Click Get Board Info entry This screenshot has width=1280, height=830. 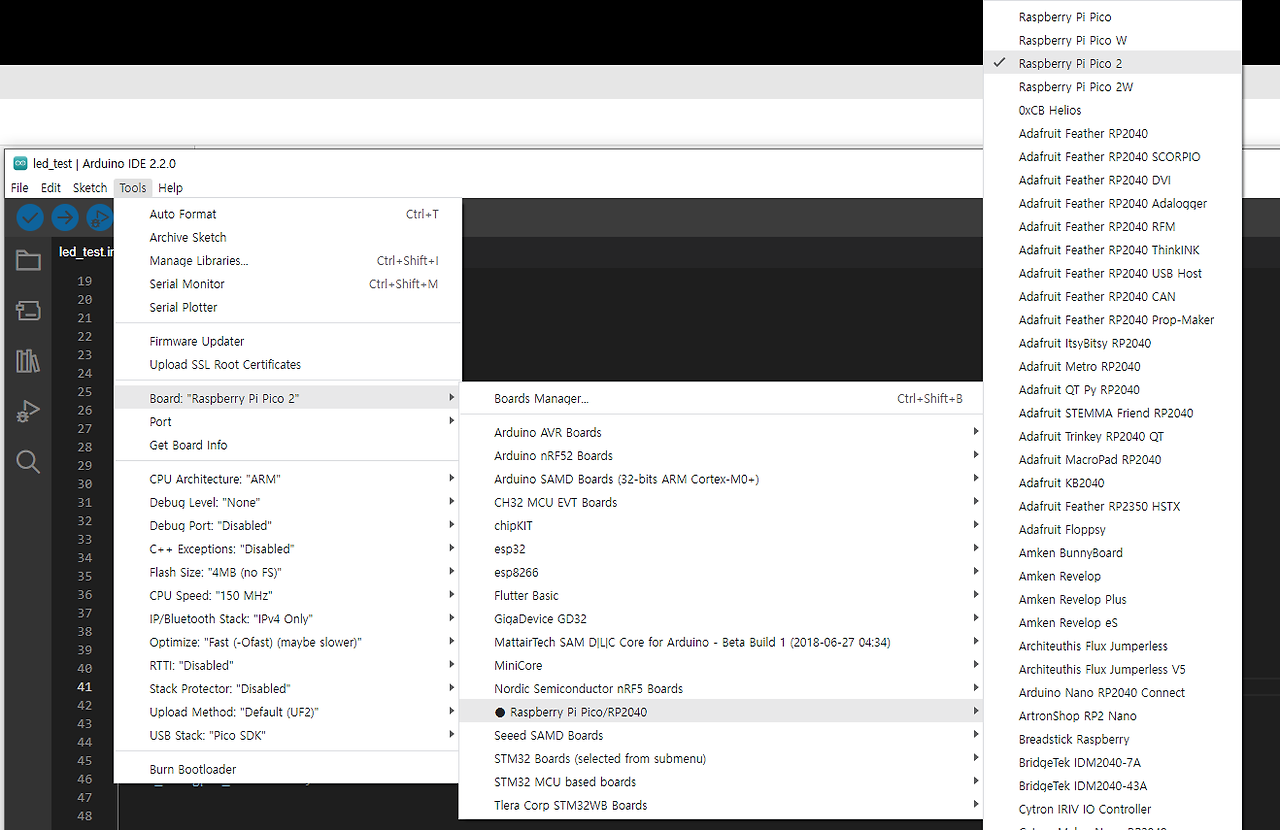coord(288,445)
